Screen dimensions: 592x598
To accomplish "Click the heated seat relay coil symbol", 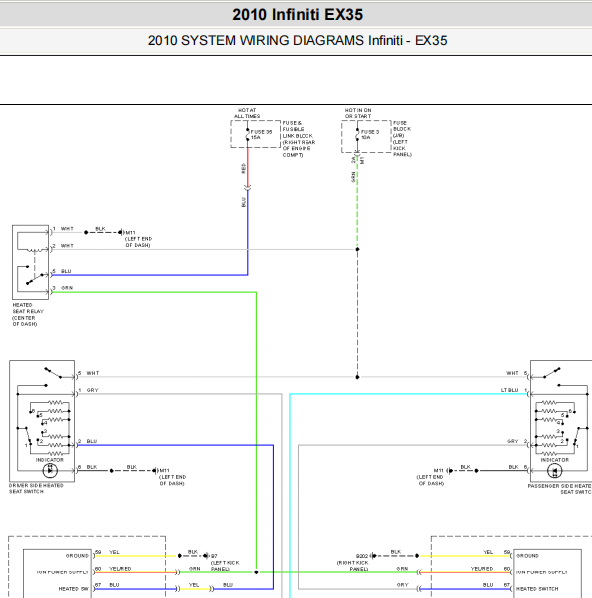I will [x=36, y=250].
